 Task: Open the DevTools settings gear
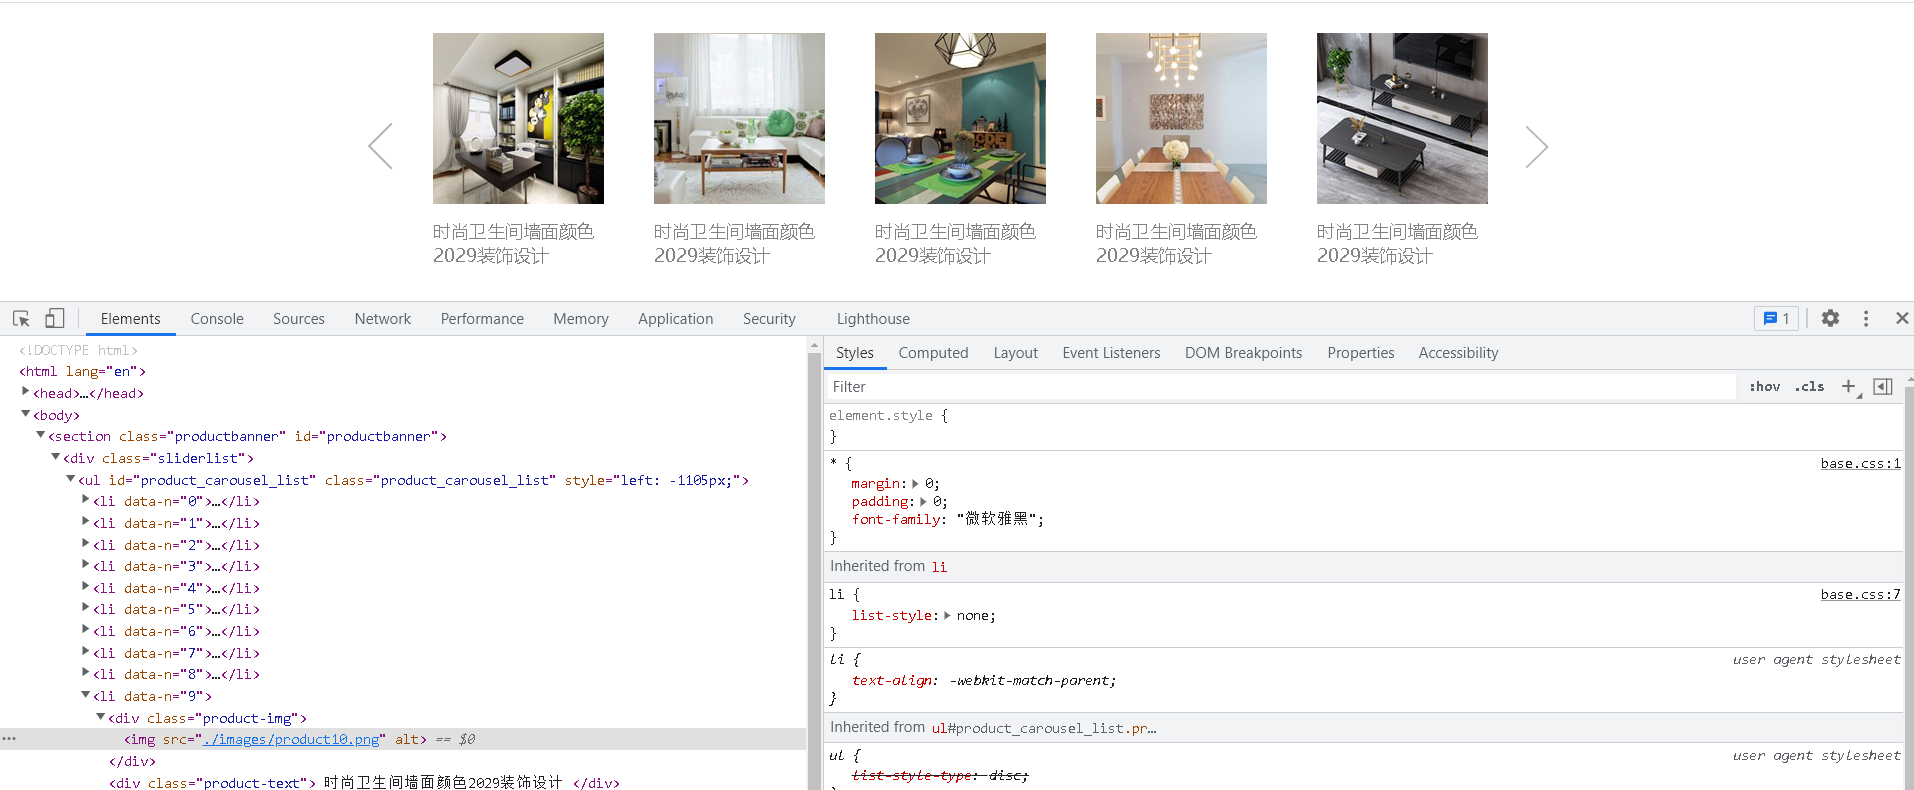coord(1830,318)
